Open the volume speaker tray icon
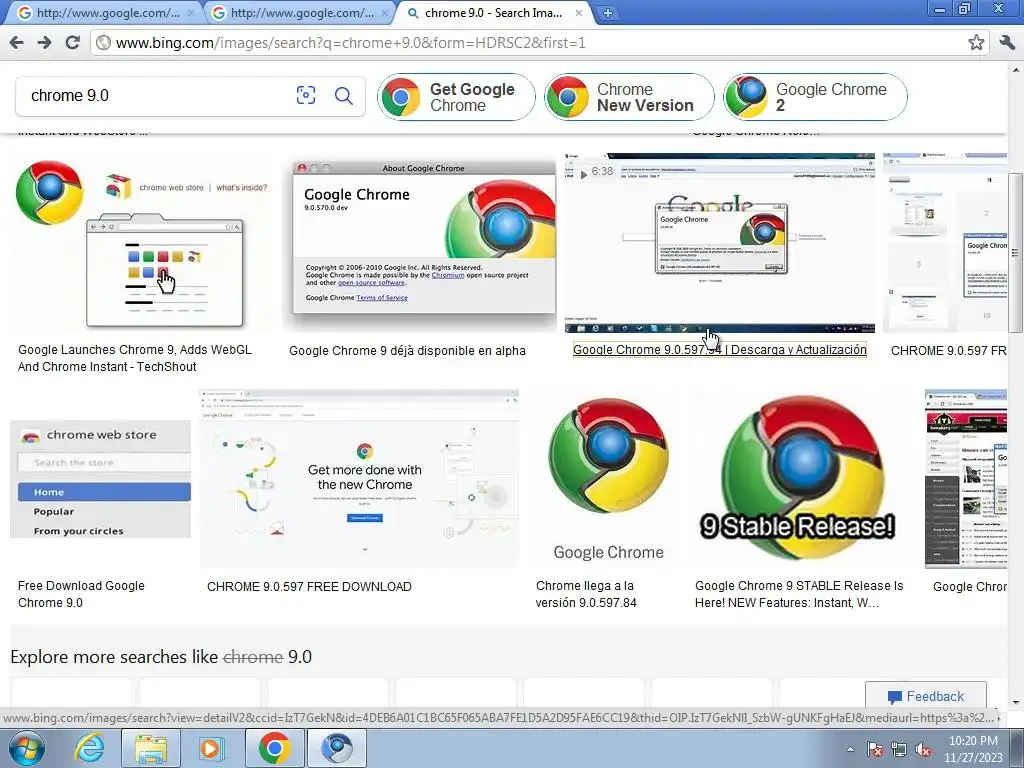The width and height of the screenshot is (1024, 768). (x=923, y=750)
